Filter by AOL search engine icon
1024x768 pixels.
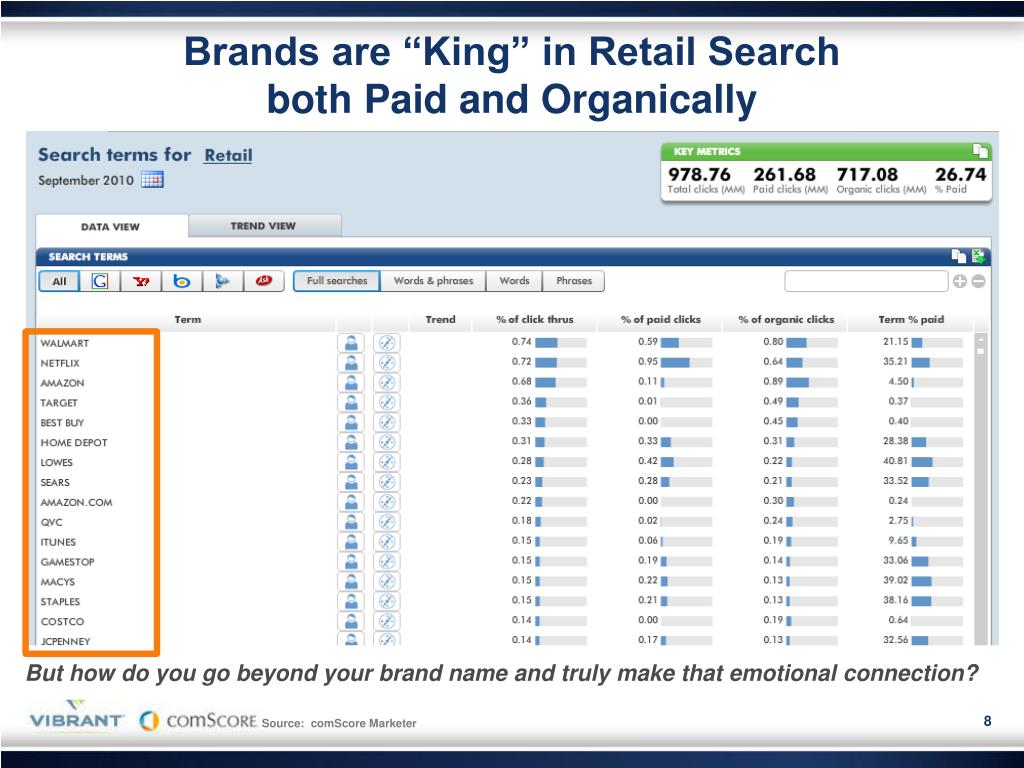[223, 281]
